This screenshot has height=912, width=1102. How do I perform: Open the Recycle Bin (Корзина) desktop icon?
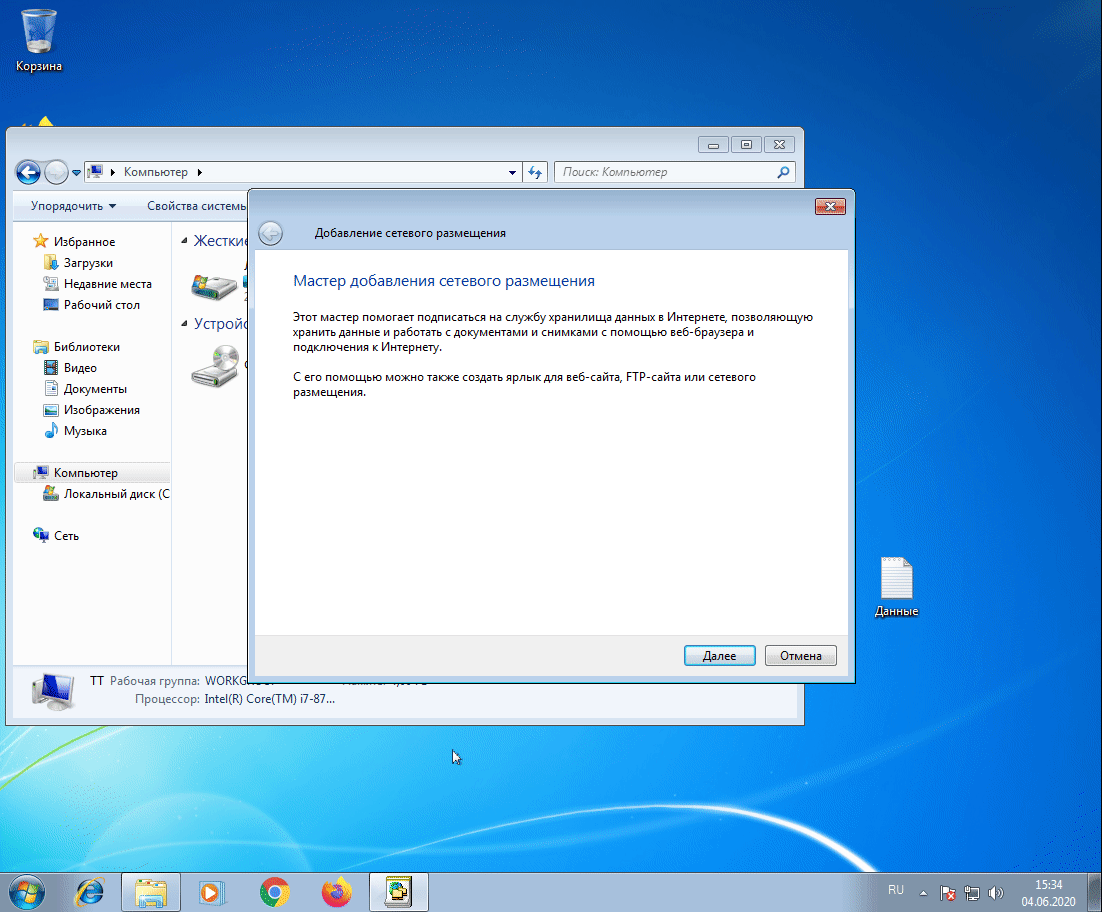tap(39, 41)
